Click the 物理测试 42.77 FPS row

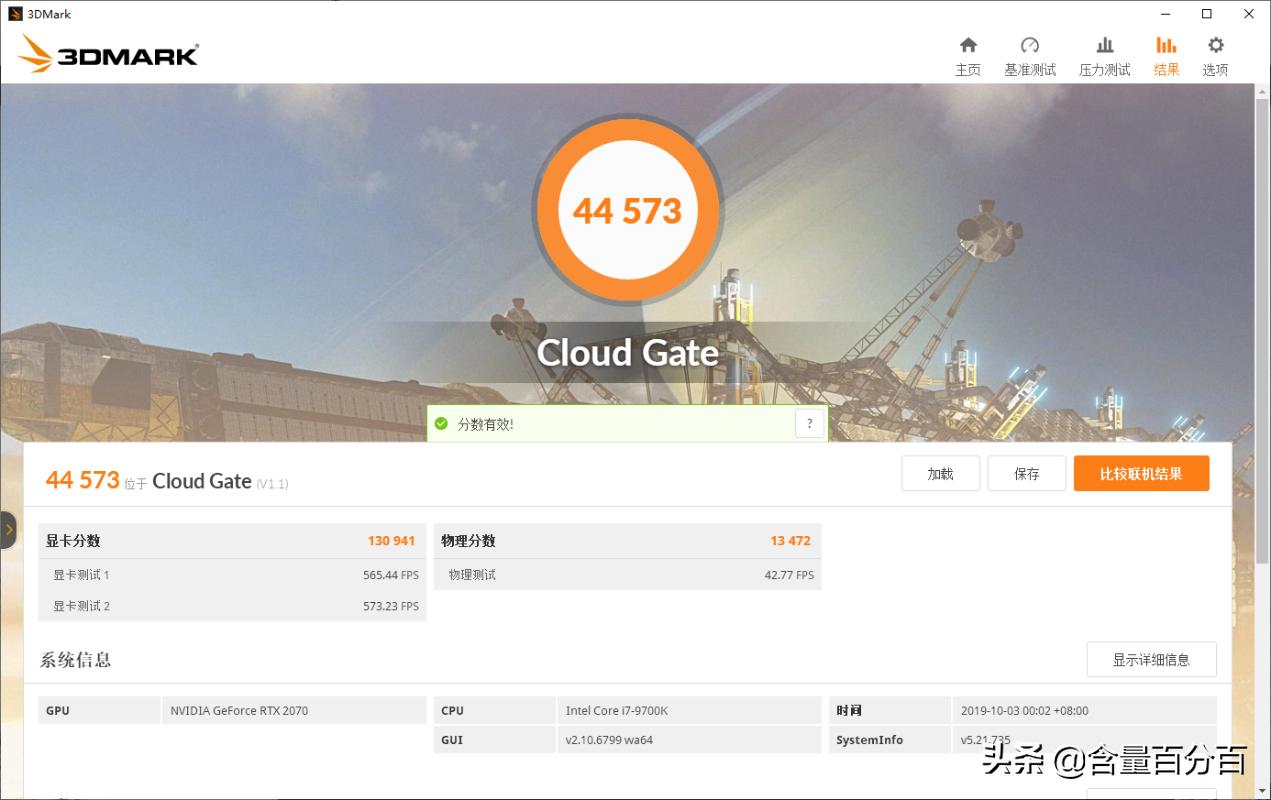click(x=627, y=575)
